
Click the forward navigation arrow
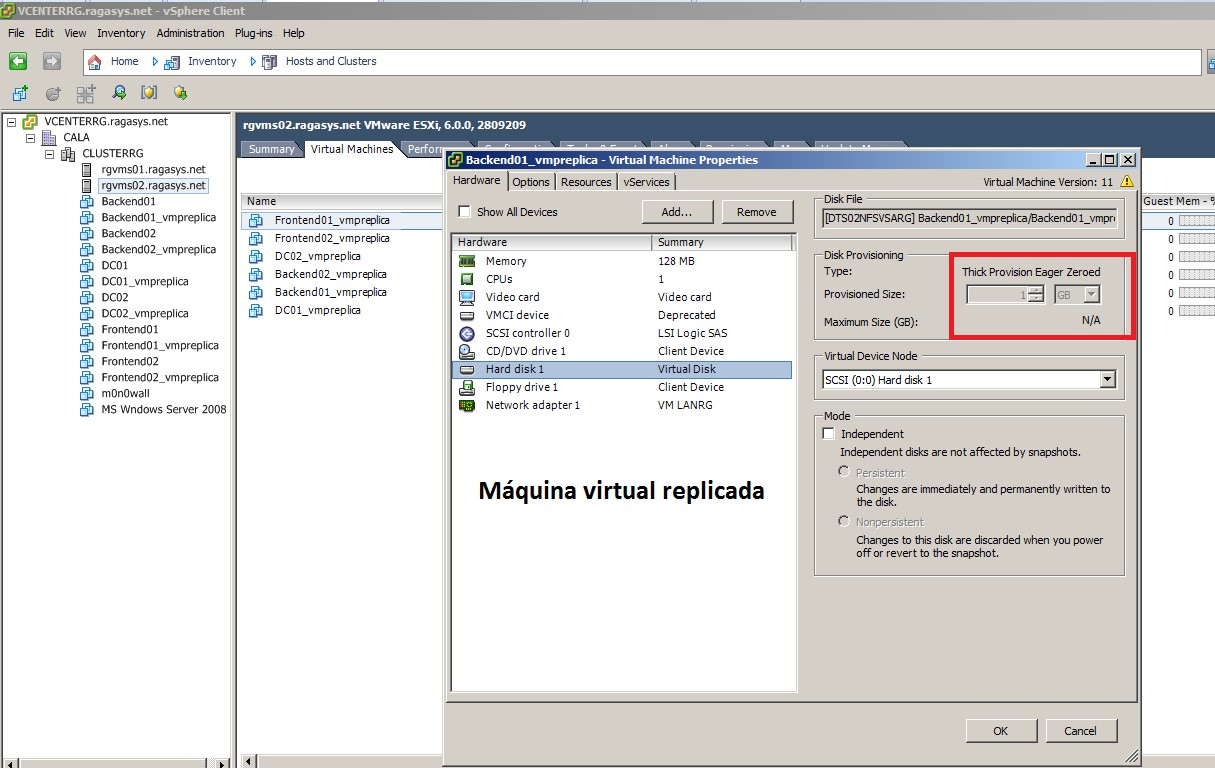click(52, 61)
